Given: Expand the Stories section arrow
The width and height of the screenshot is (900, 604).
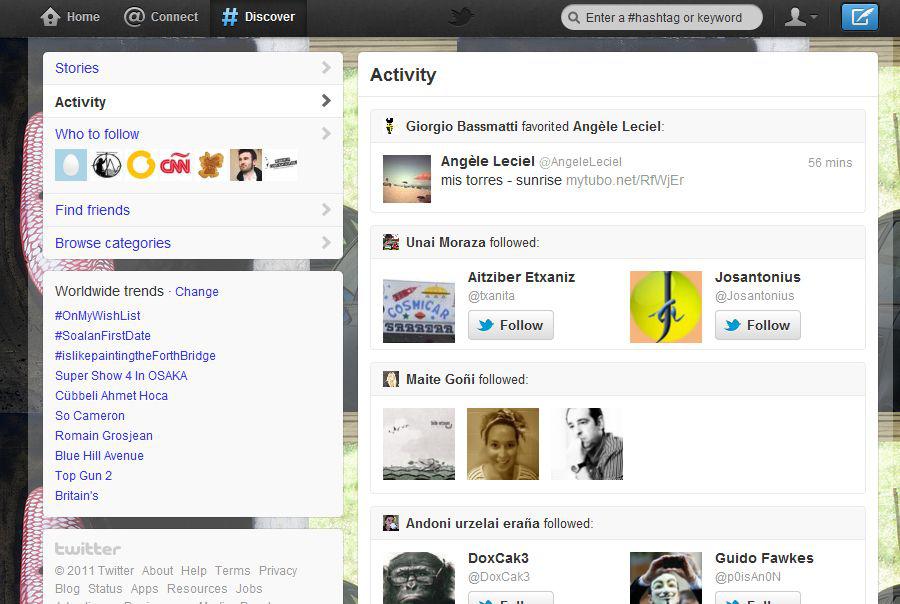Looking at the screenshot, I should 326,68.
